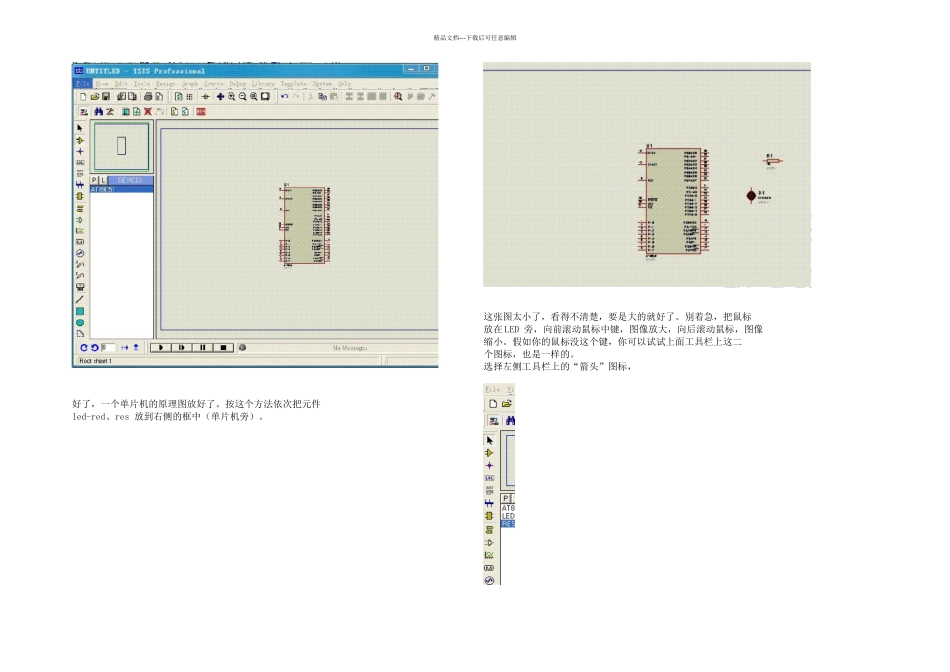This screenshot has width=950, height=672.
Task: Open File menu in main ISIS window
Action: pyautogui.click(x=83, y=84)
